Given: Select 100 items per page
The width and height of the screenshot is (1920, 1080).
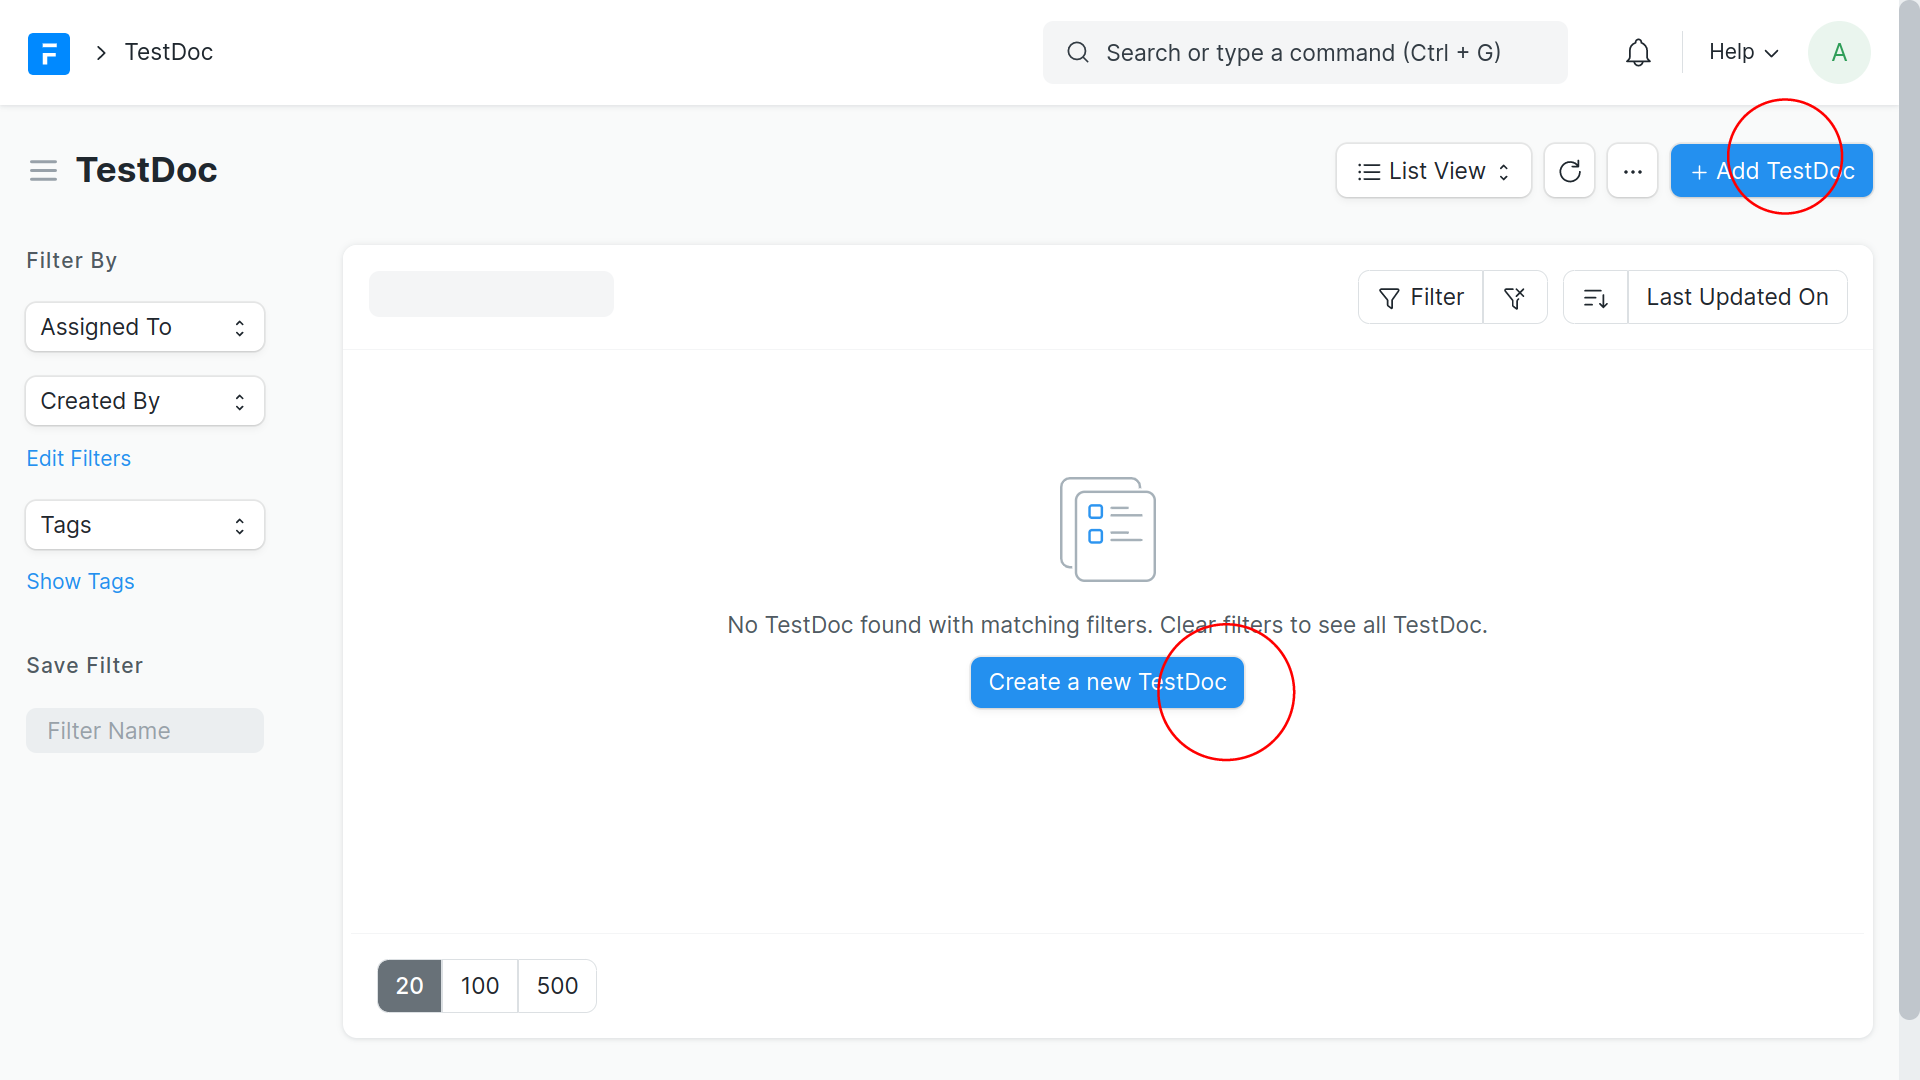Looking at the screenshot, I should [x=479, y=985].
